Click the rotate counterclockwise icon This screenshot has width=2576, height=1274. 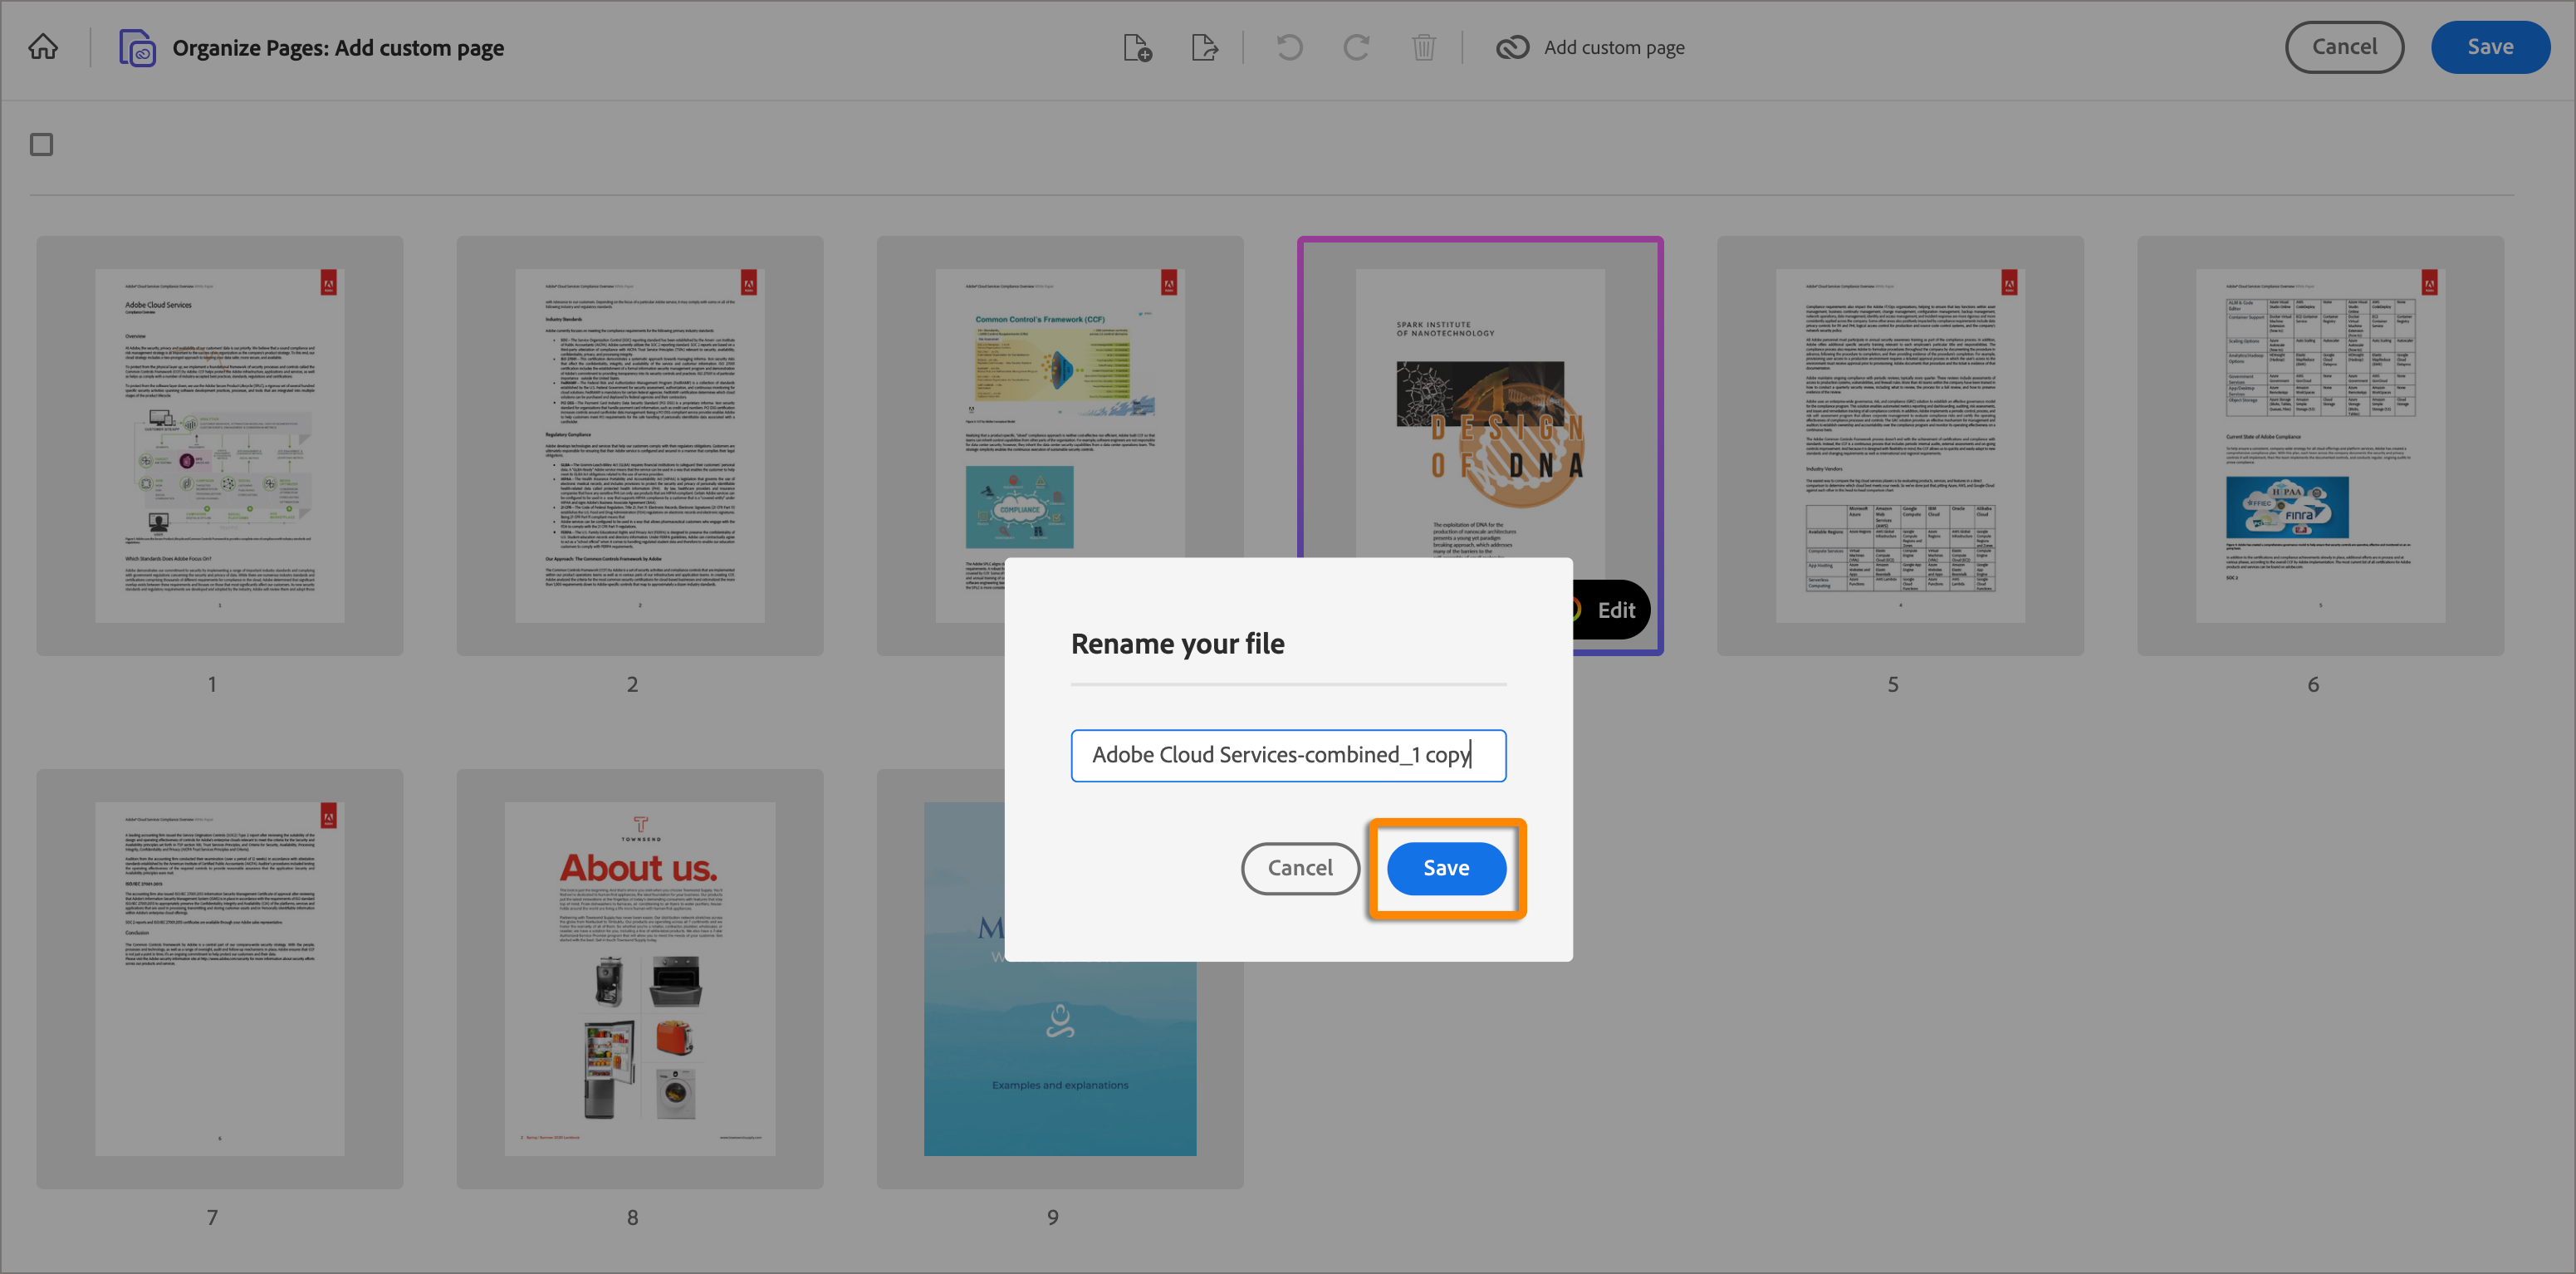click(1289, 47)
